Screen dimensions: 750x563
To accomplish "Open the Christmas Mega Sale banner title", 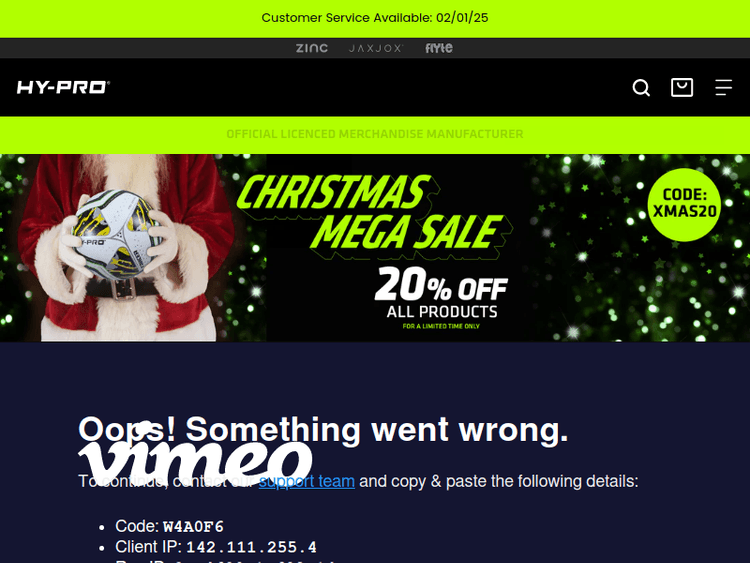I will click(x=373, y=213).
